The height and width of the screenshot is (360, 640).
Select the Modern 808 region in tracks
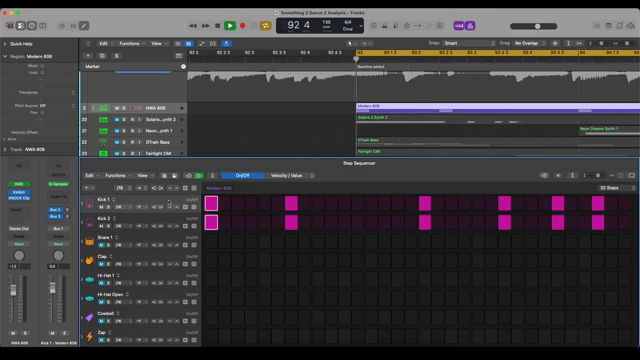498,108
